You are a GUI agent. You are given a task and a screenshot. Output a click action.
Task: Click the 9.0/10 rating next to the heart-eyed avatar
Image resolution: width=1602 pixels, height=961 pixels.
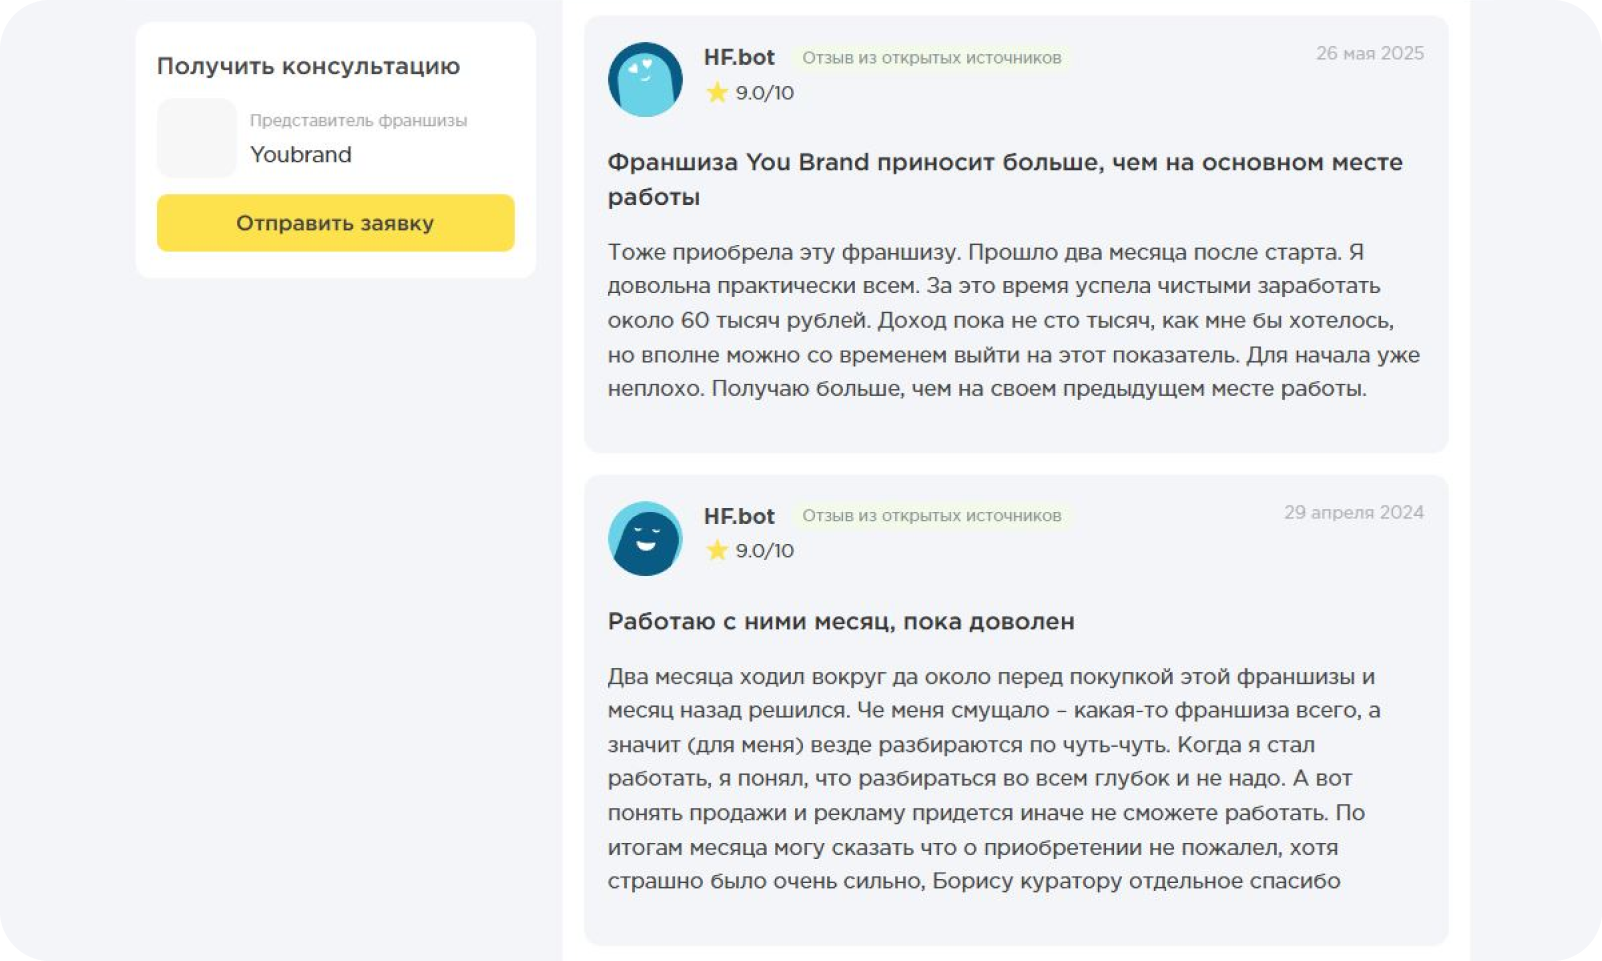[x=765, y=93]
